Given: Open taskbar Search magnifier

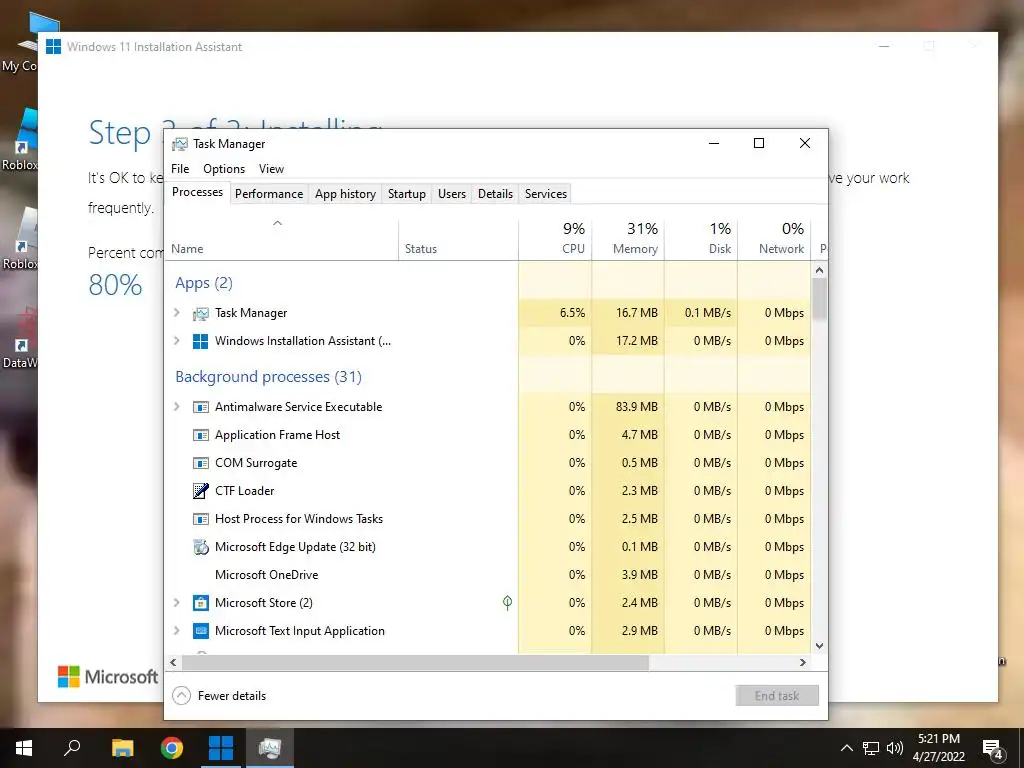Looking at the screenshot, I should pyautogui.click(x=72, y=748).
